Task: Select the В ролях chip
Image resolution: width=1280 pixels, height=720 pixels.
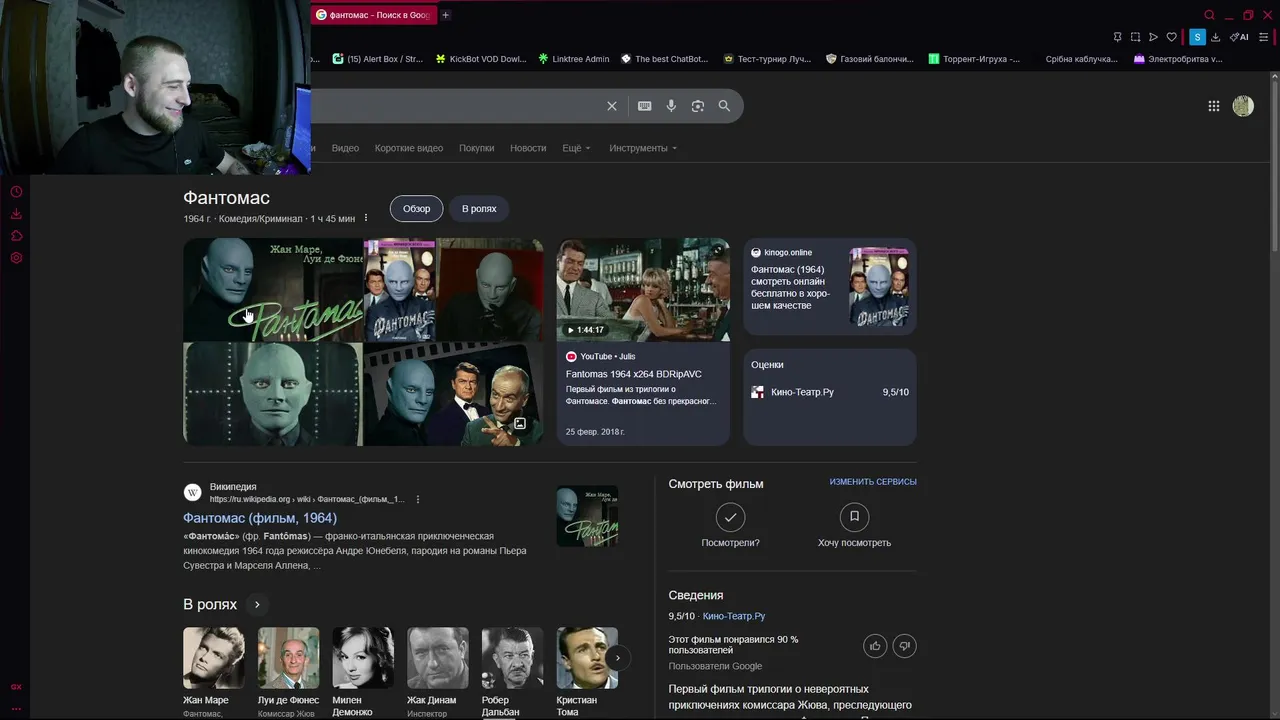Action: click(x=479, y=209)
